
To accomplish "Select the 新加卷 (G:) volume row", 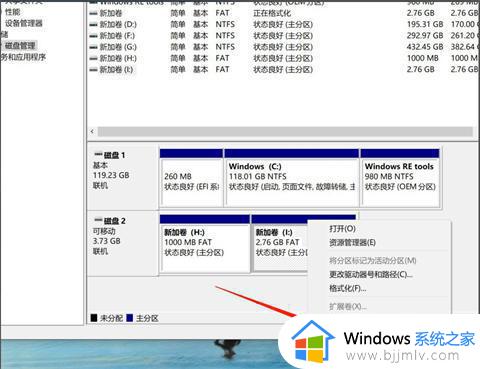I will [283, 47].
